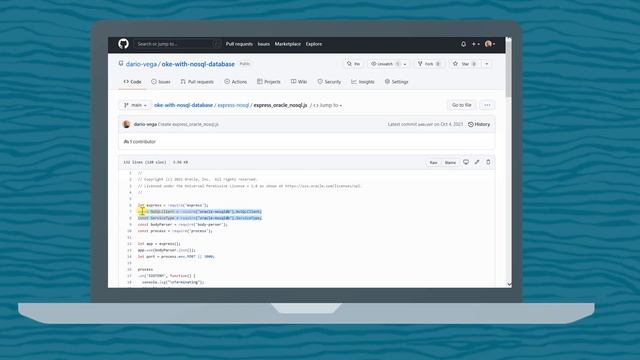Viewport: 640px width, 360px height.
Task: Open the user avatar menu
Action: click(490, 44)
